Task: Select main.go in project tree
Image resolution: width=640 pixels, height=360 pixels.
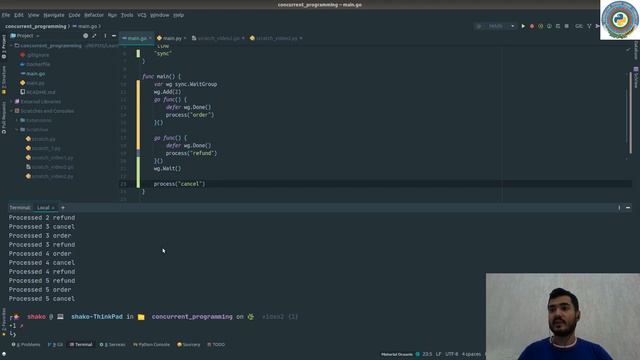Action: click(x=36, y=74)
